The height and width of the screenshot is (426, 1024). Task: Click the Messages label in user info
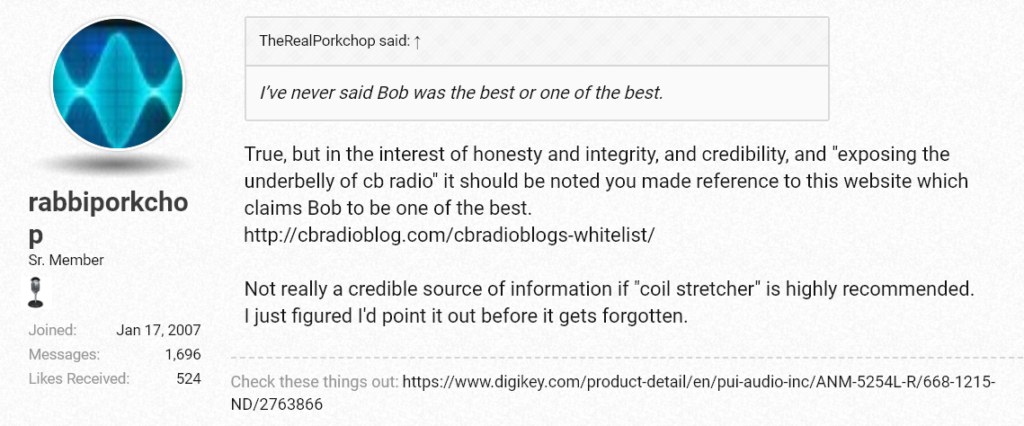point(64,354)
